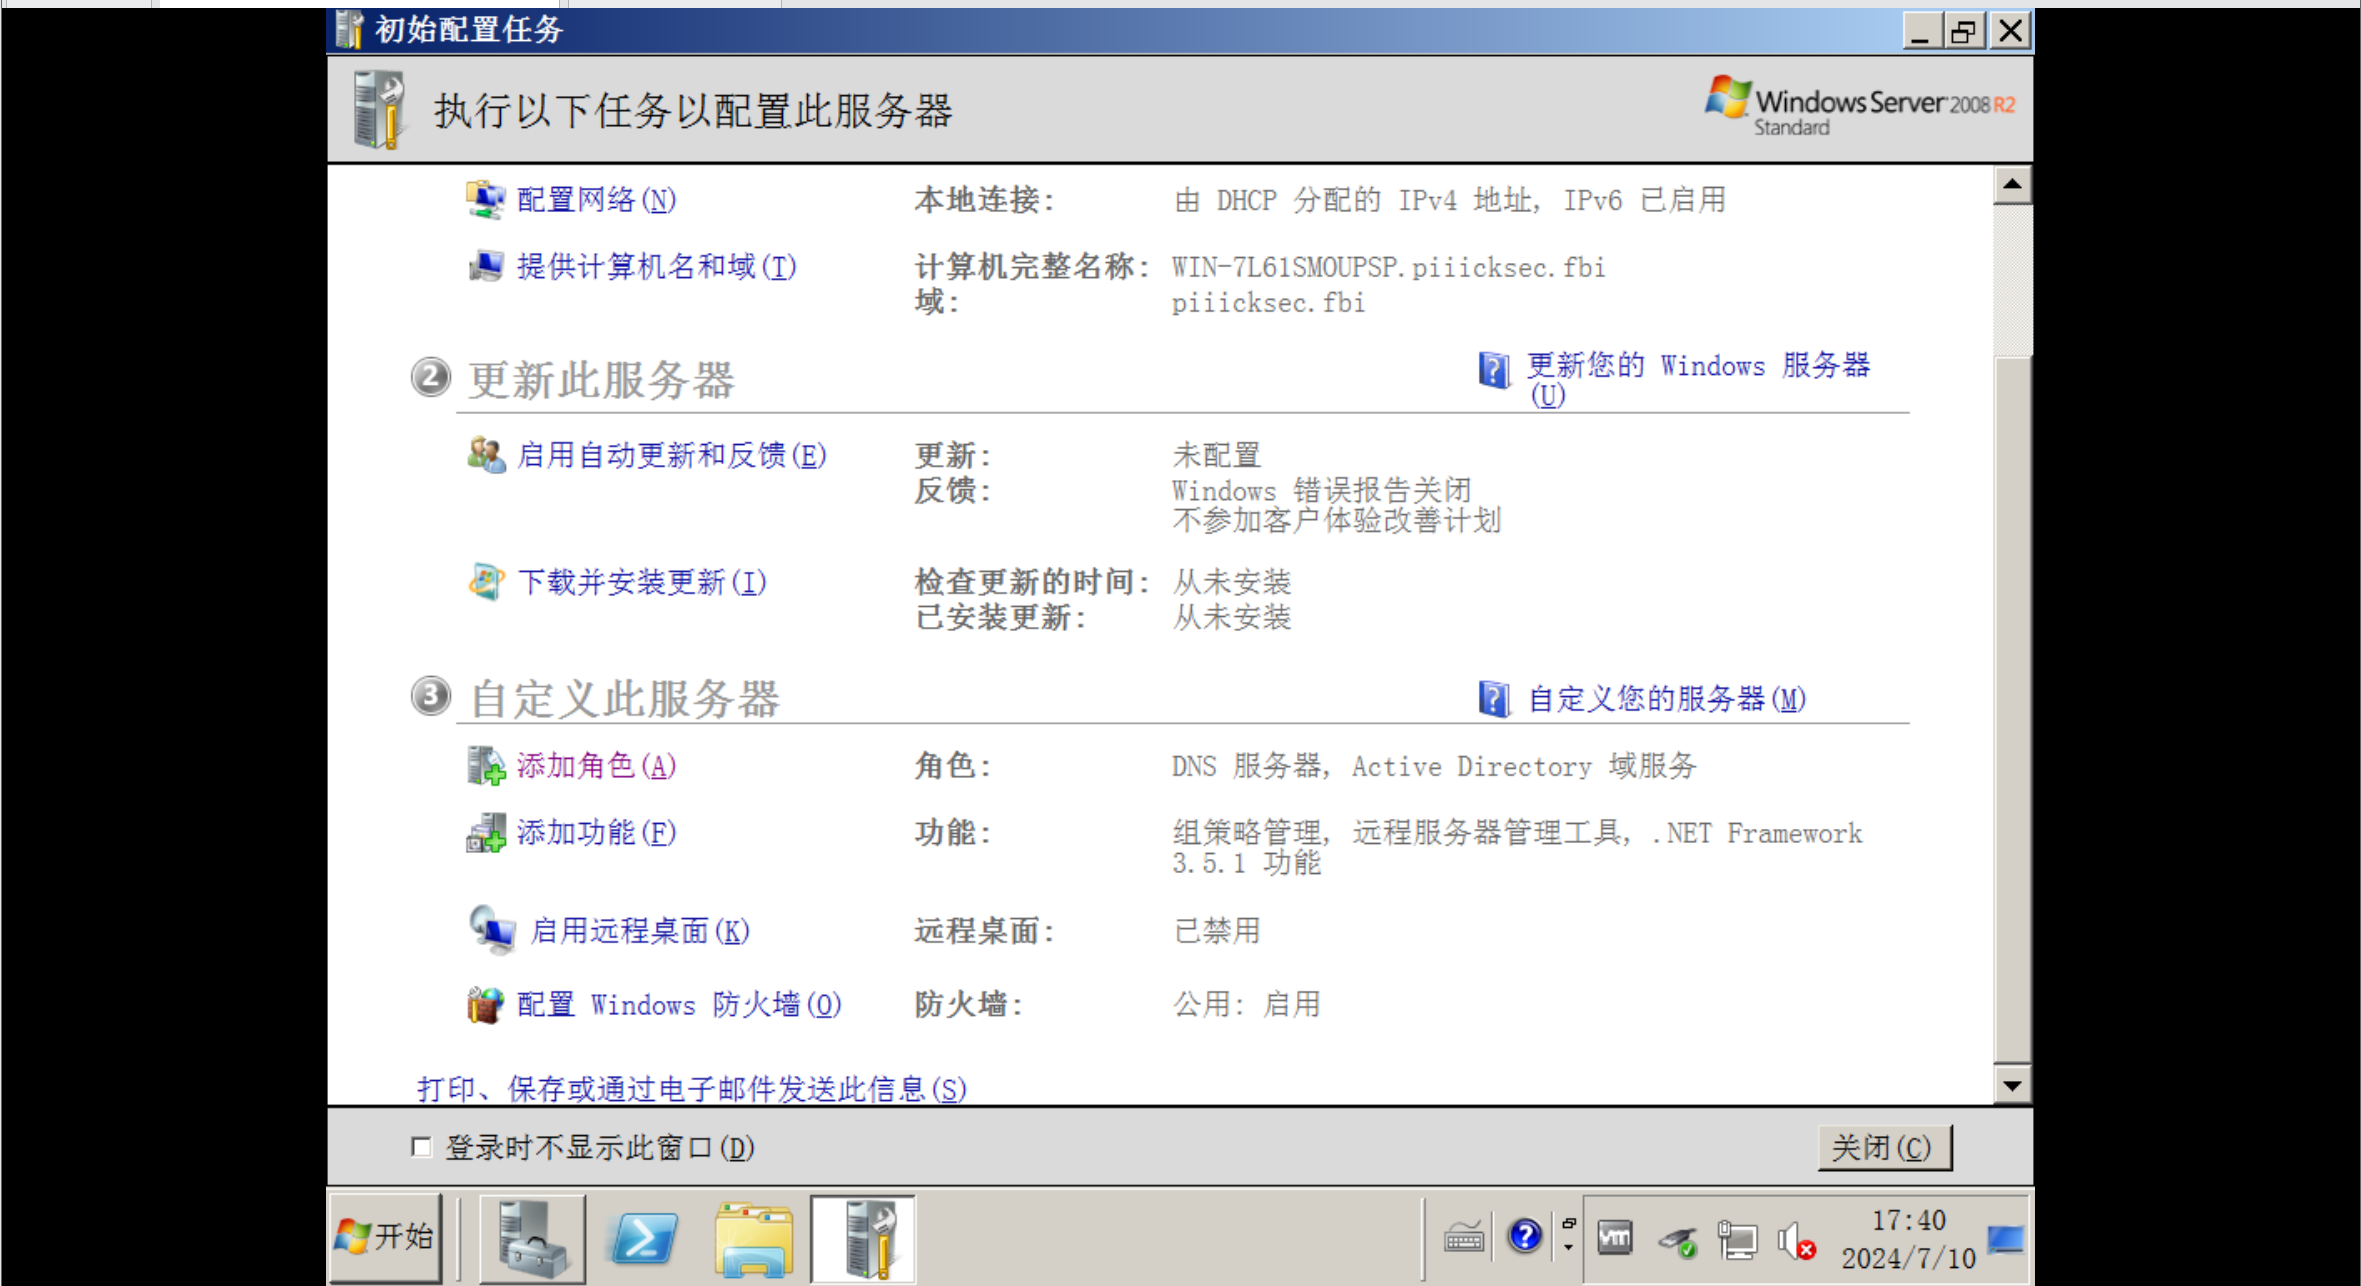The width and height of the screenshot is (2361, 1286).
Task: Click the Configure Network (配置网络) icon
Action: [485, 199]
